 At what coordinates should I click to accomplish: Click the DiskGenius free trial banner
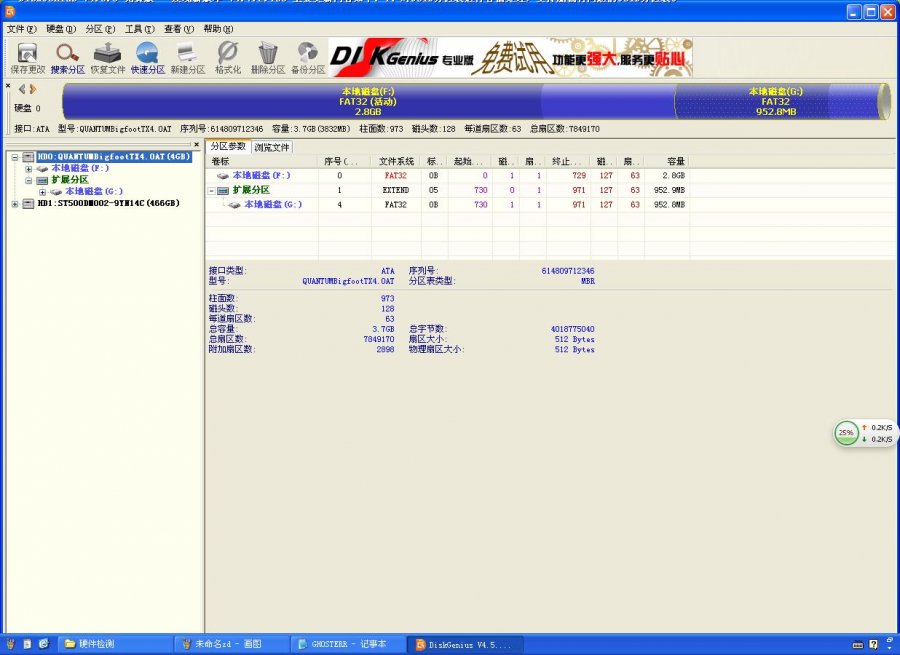[x=510, y=58]
